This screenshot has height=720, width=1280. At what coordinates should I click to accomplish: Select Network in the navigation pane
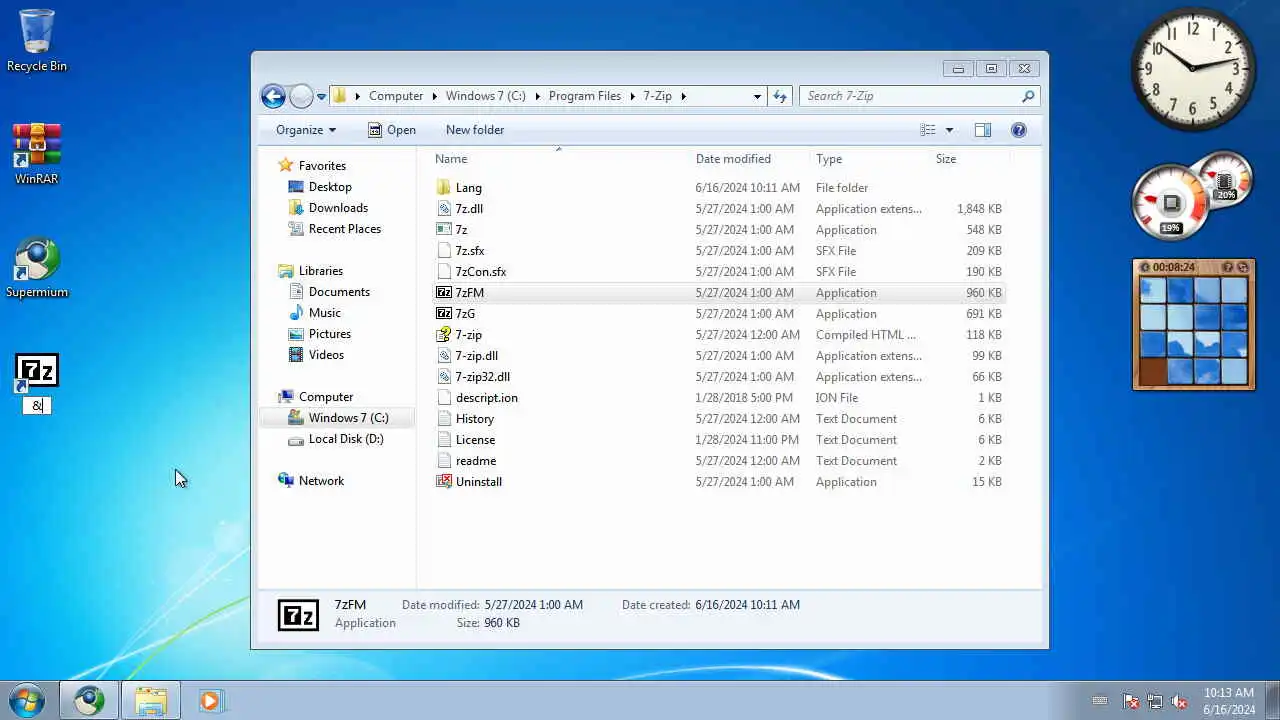(x=321, y=481)
